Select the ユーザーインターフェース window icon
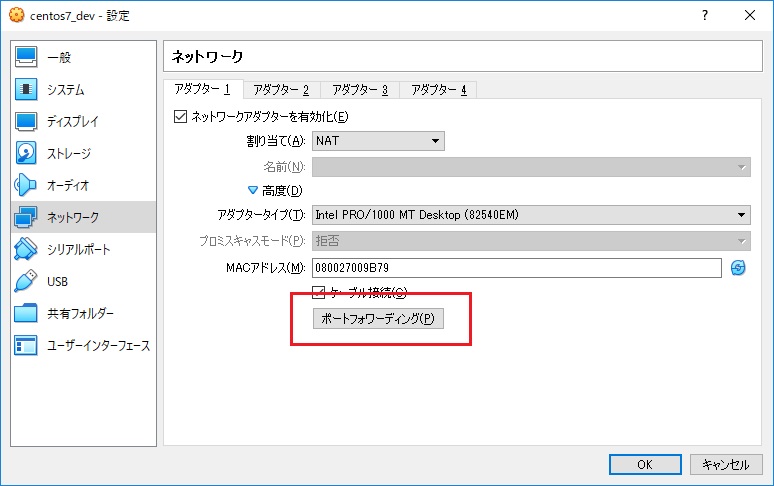The height and width of the screenshot is (486, 774). (x=26, y=345)
